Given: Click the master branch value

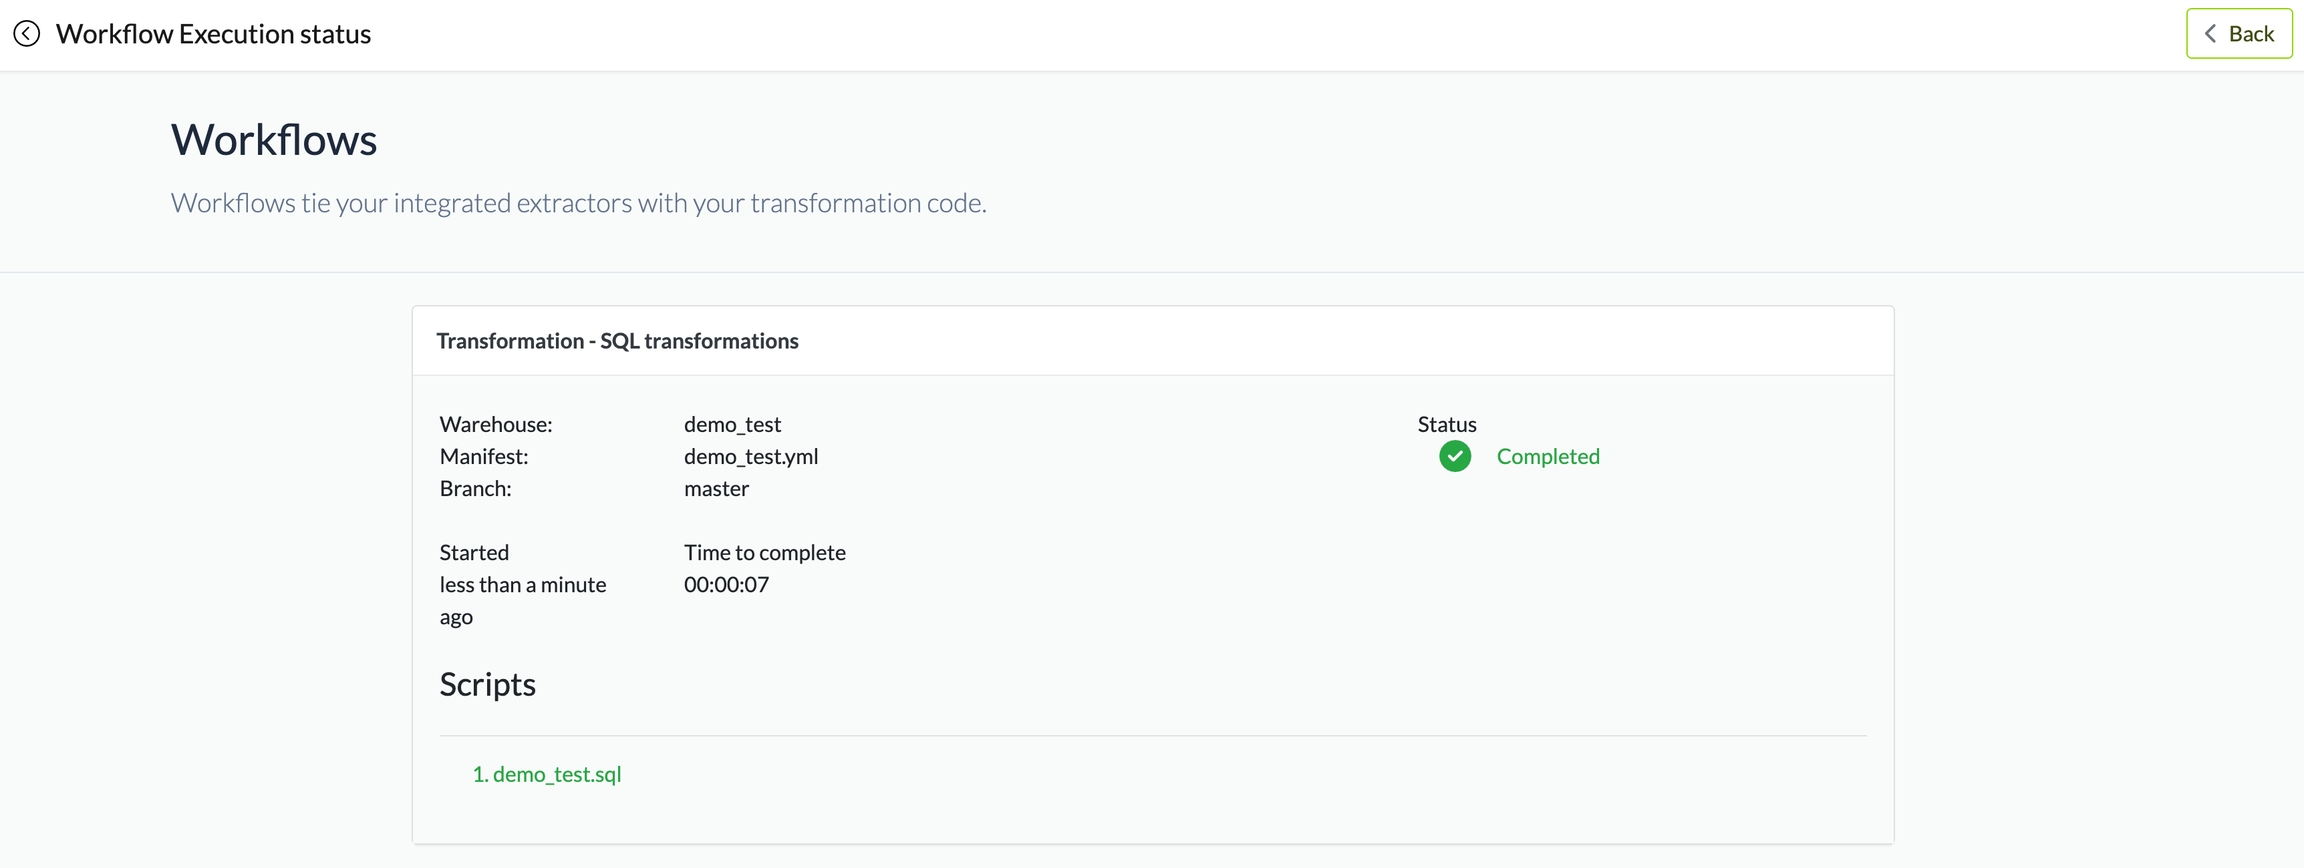Looking at the screenshot, I should click(716, 488).
